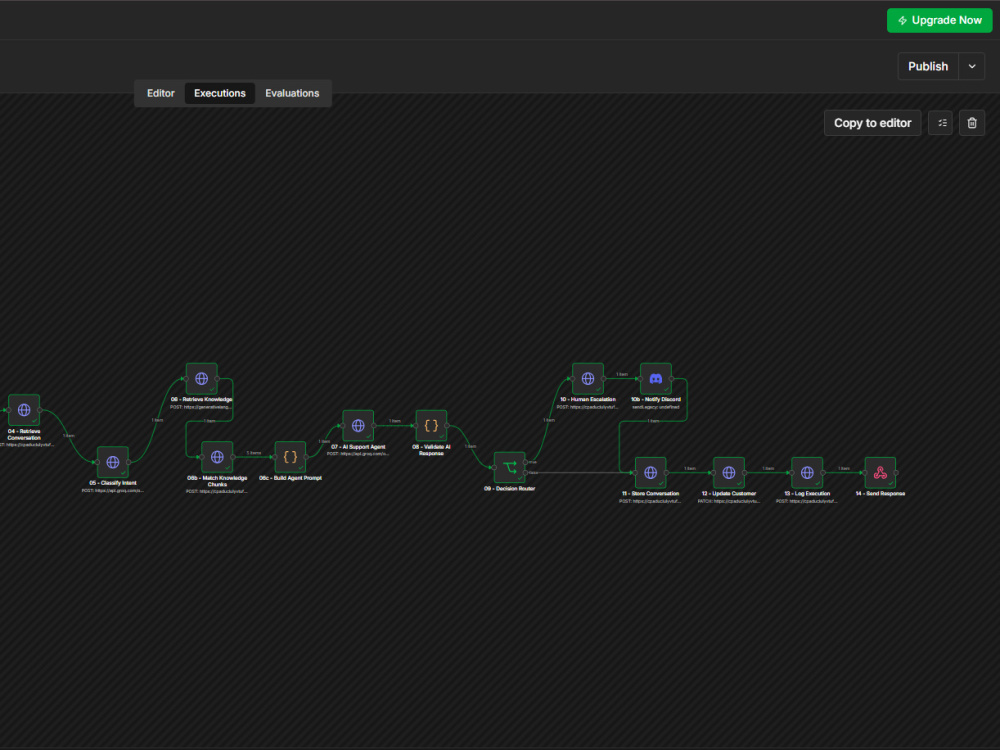
Task: Select the 13 - Log Execution node
Action: (807, 473)
